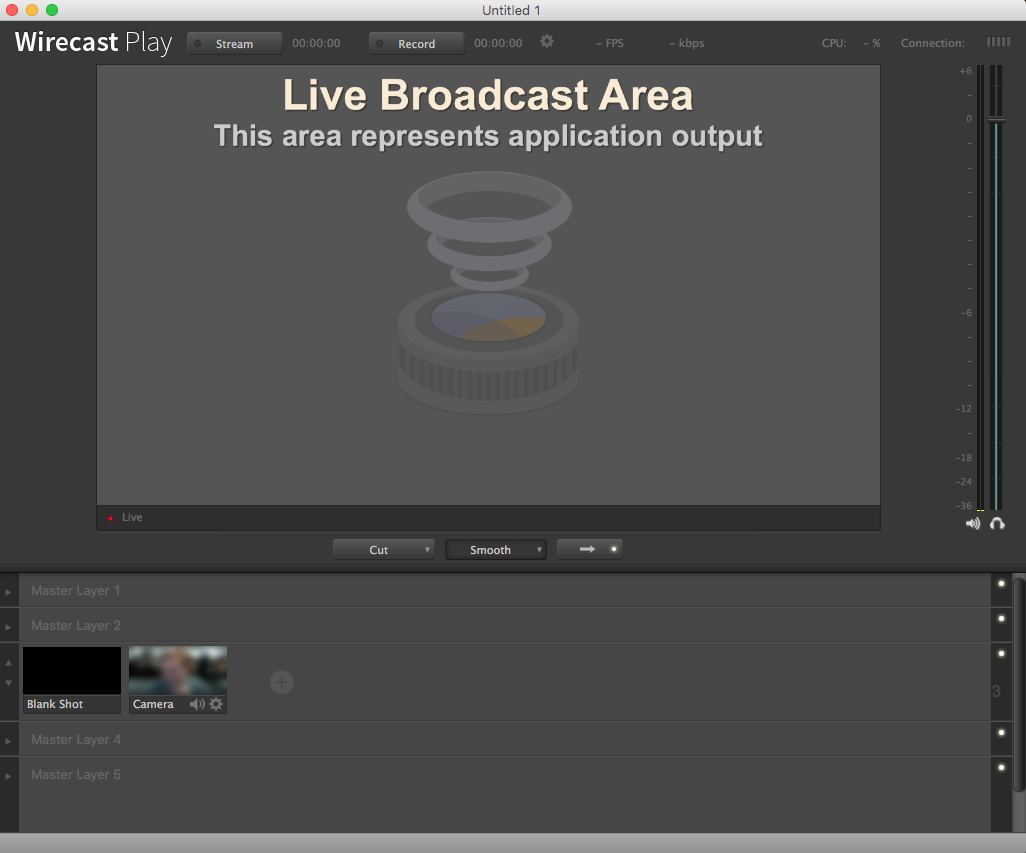Start recording with the Record button
Viewport: 1026px width, 853px height.
pyautogui.click(x=417, y=43)
